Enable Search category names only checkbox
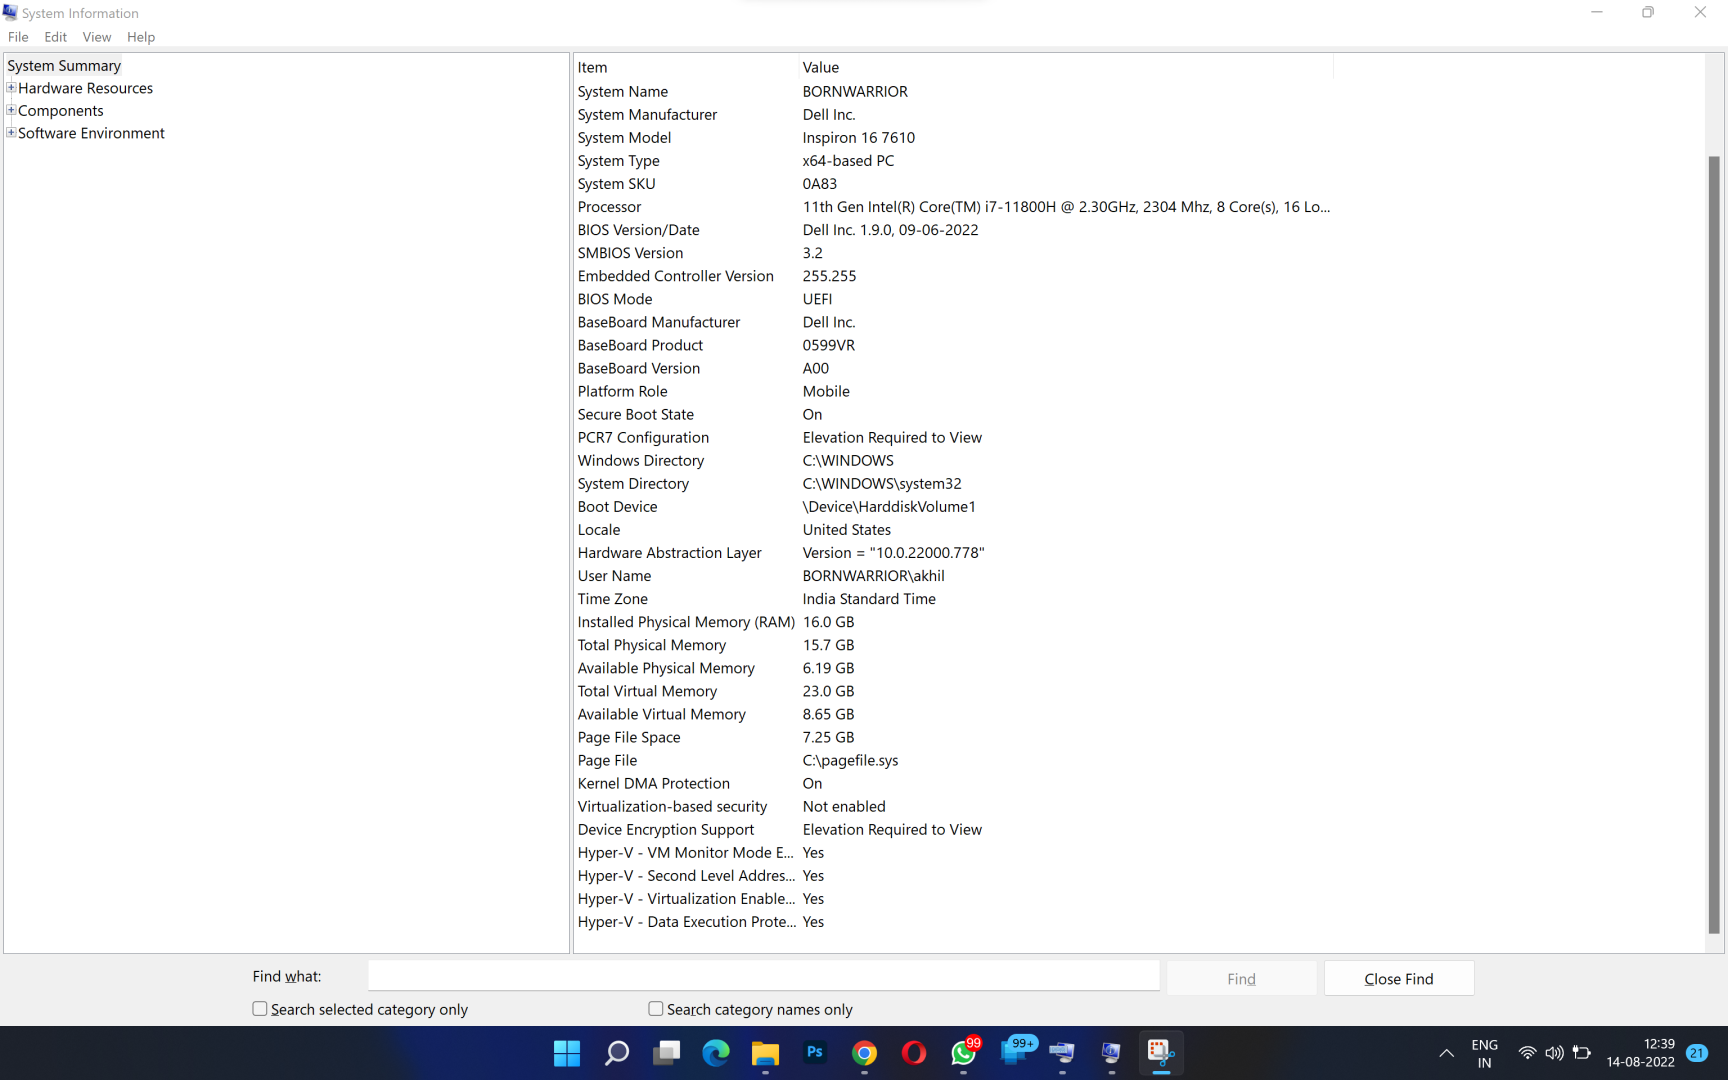 (656, 1009)
